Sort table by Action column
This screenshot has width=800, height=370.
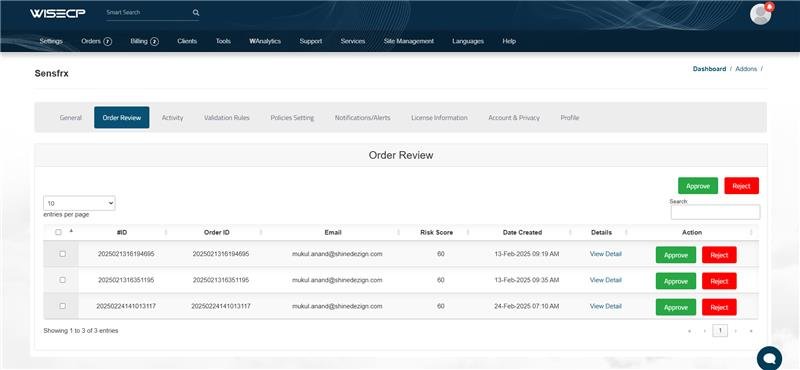pos(692,232)
